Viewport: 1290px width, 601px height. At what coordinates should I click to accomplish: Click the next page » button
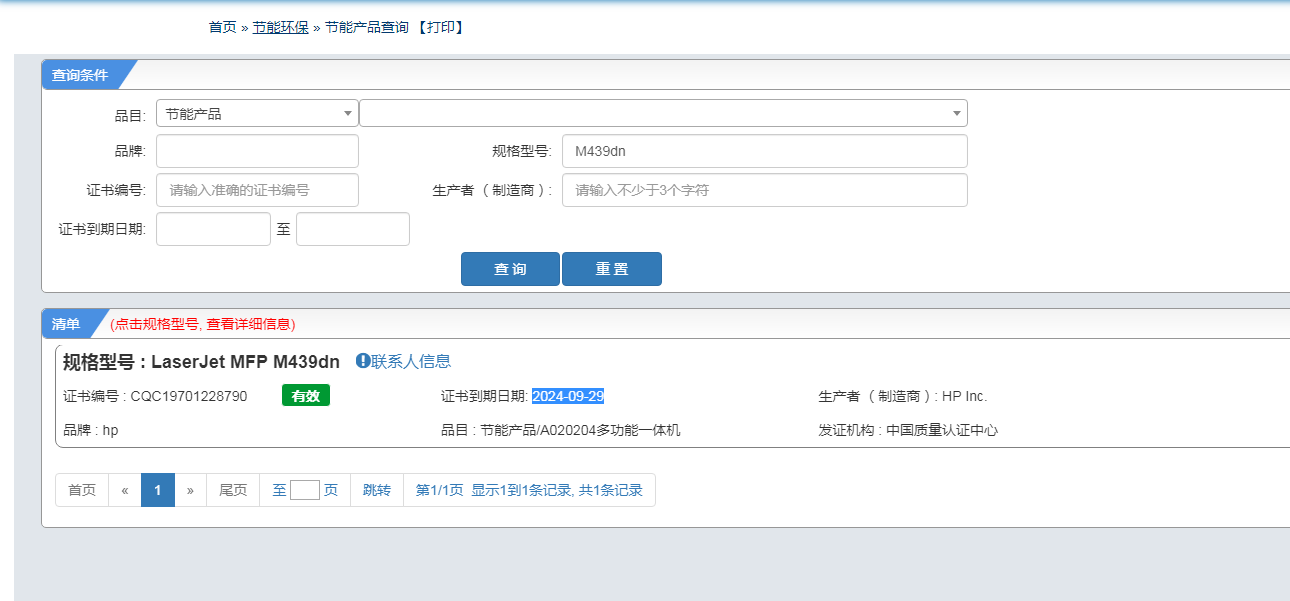pyautogui.click(x=190, y=490)
